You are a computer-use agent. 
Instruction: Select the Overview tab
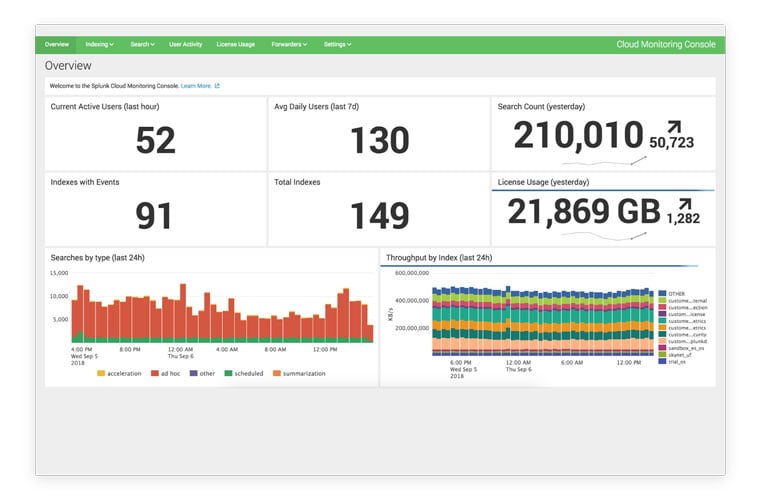56,45
